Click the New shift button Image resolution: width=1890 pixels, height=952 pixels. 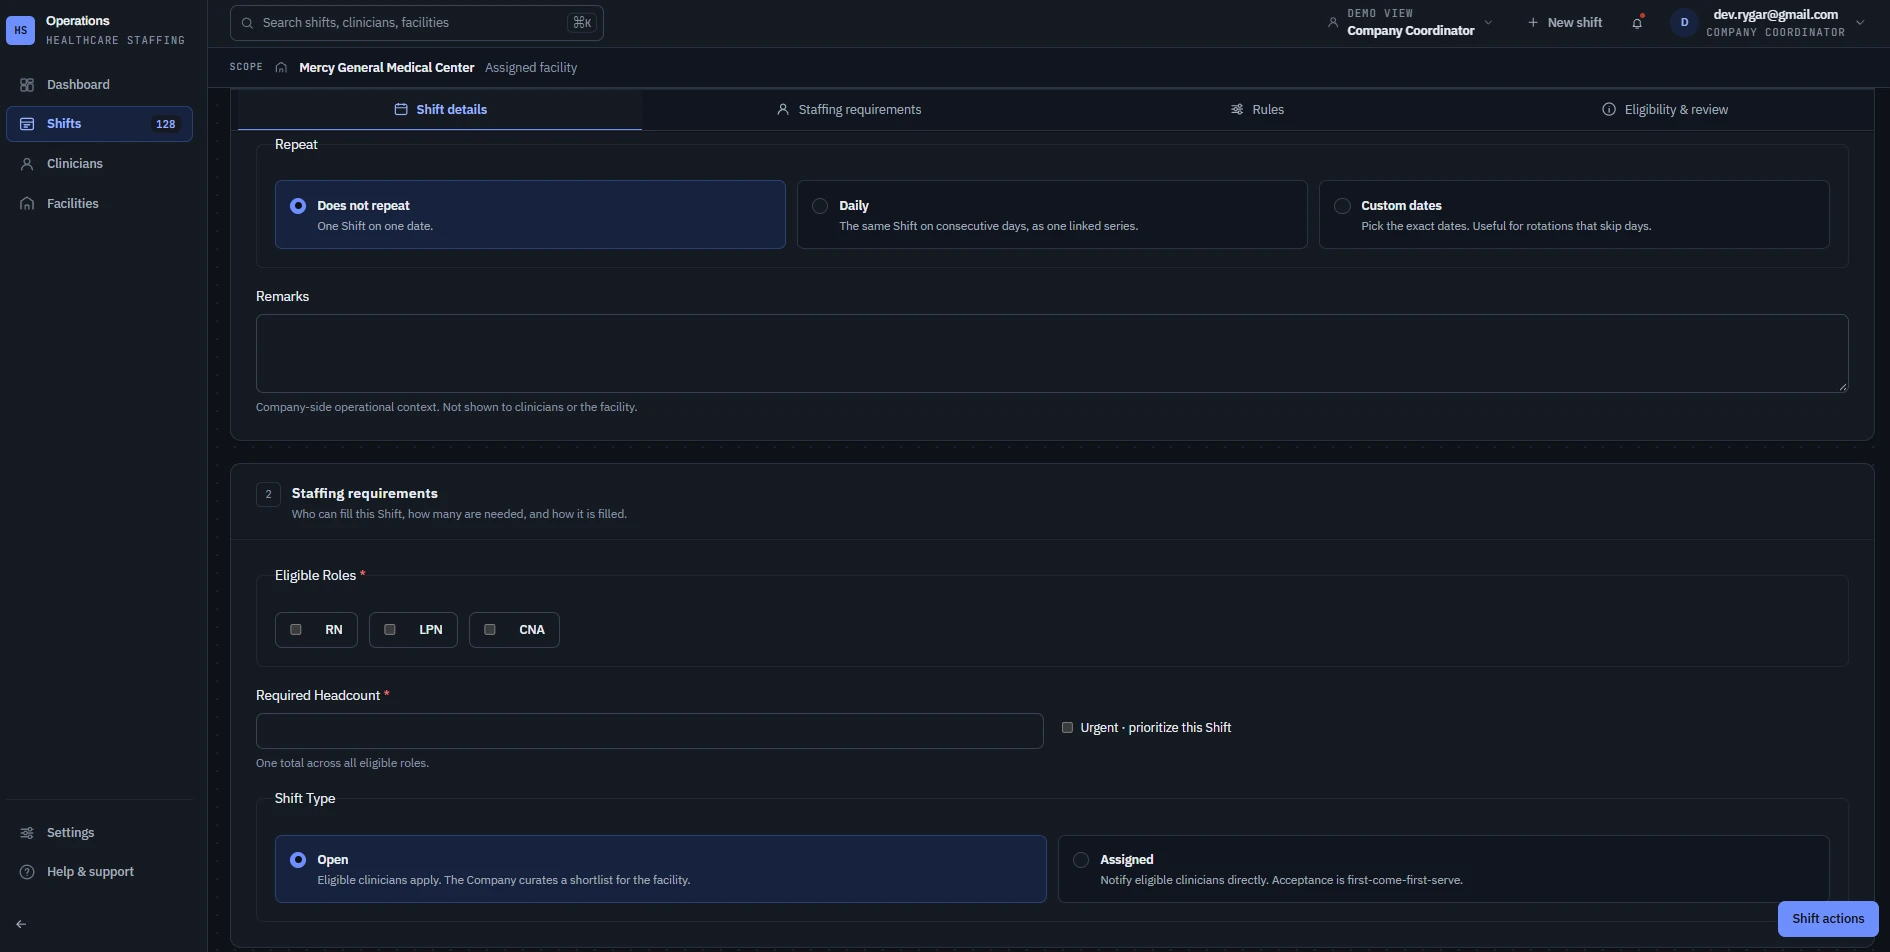point(1565,23)
